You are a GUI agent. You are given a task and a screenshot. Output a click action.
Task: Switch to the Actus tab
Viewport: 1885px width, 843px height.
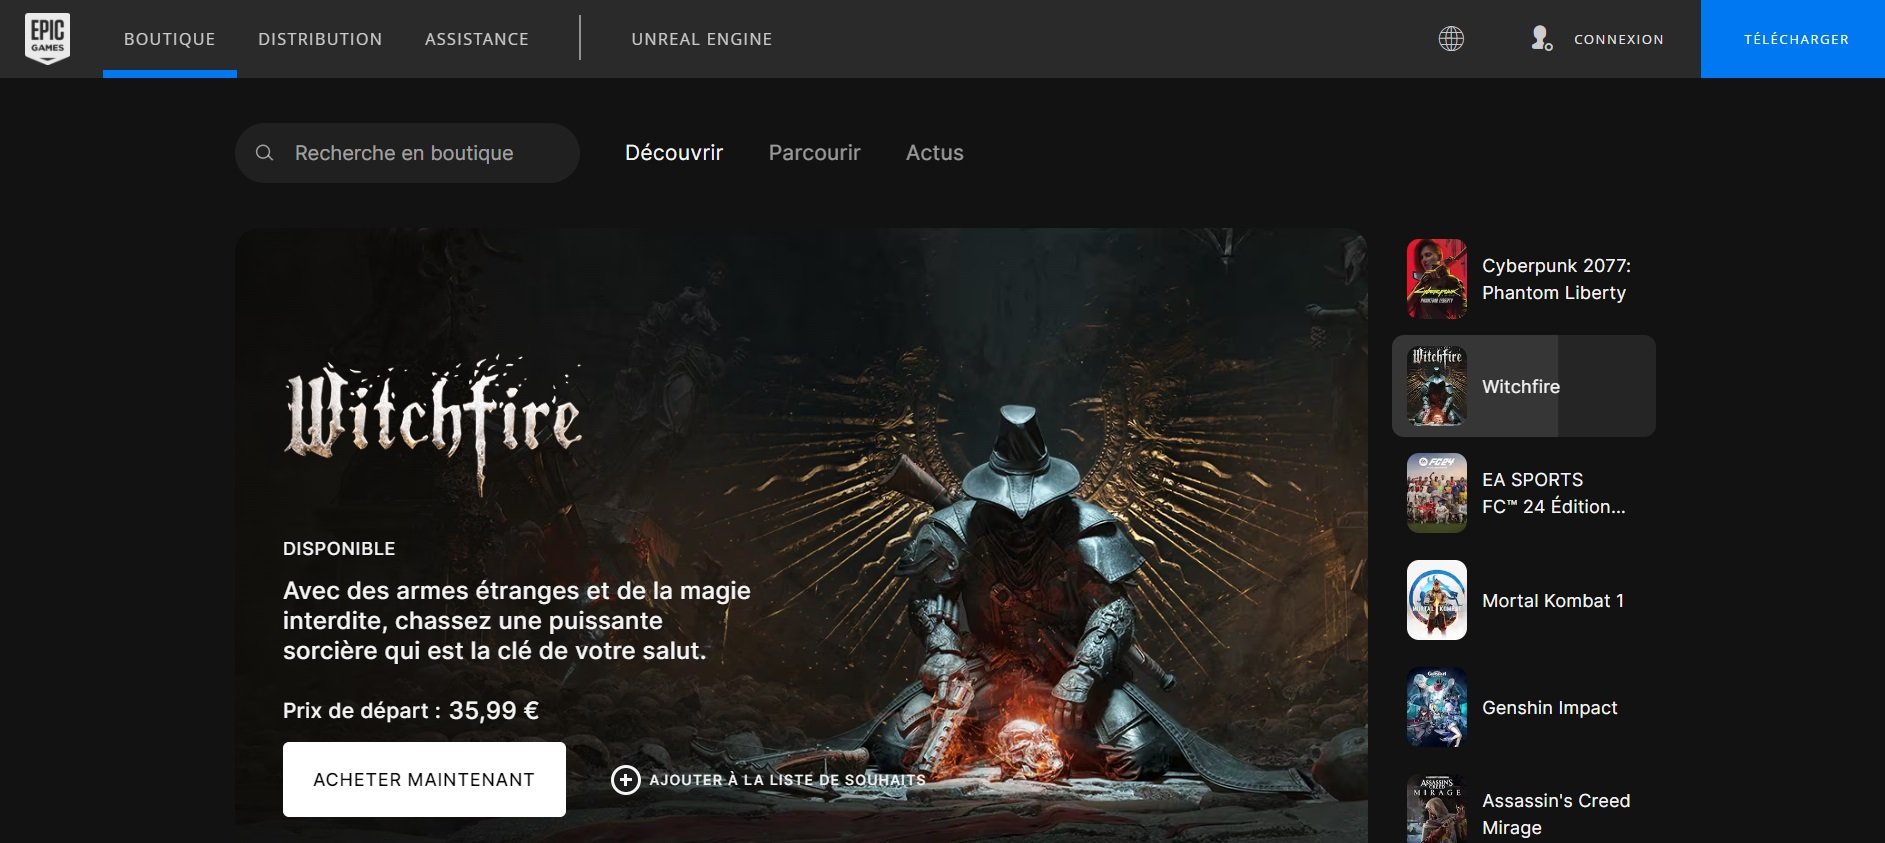(935, 153)
